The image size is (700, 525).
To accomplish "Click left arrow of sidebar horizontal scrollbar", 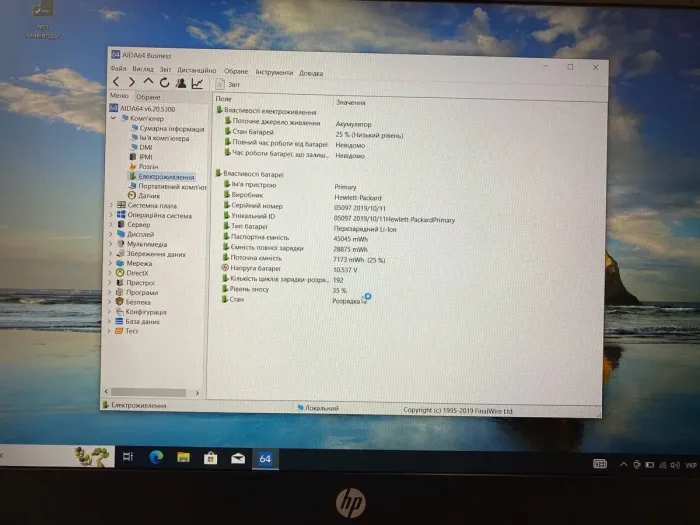I will pos(106,392).
